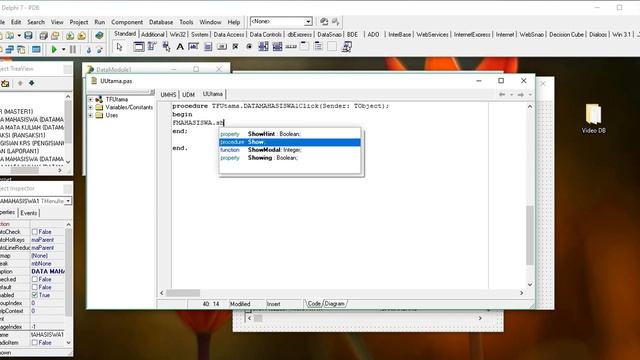Open the desktop layout None dropdown
640x360 pixels.
(308, 22)
